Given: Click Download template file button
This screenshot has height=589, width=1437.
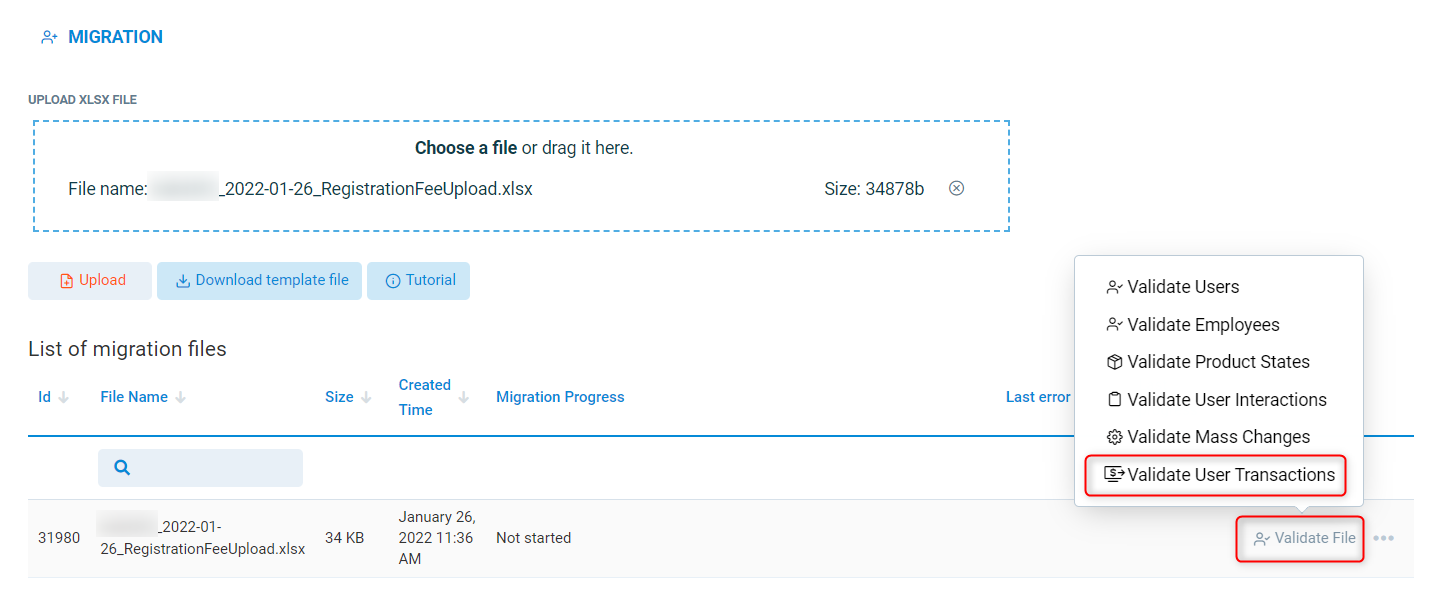Looking at the screenshot, I should pos(259,281).
